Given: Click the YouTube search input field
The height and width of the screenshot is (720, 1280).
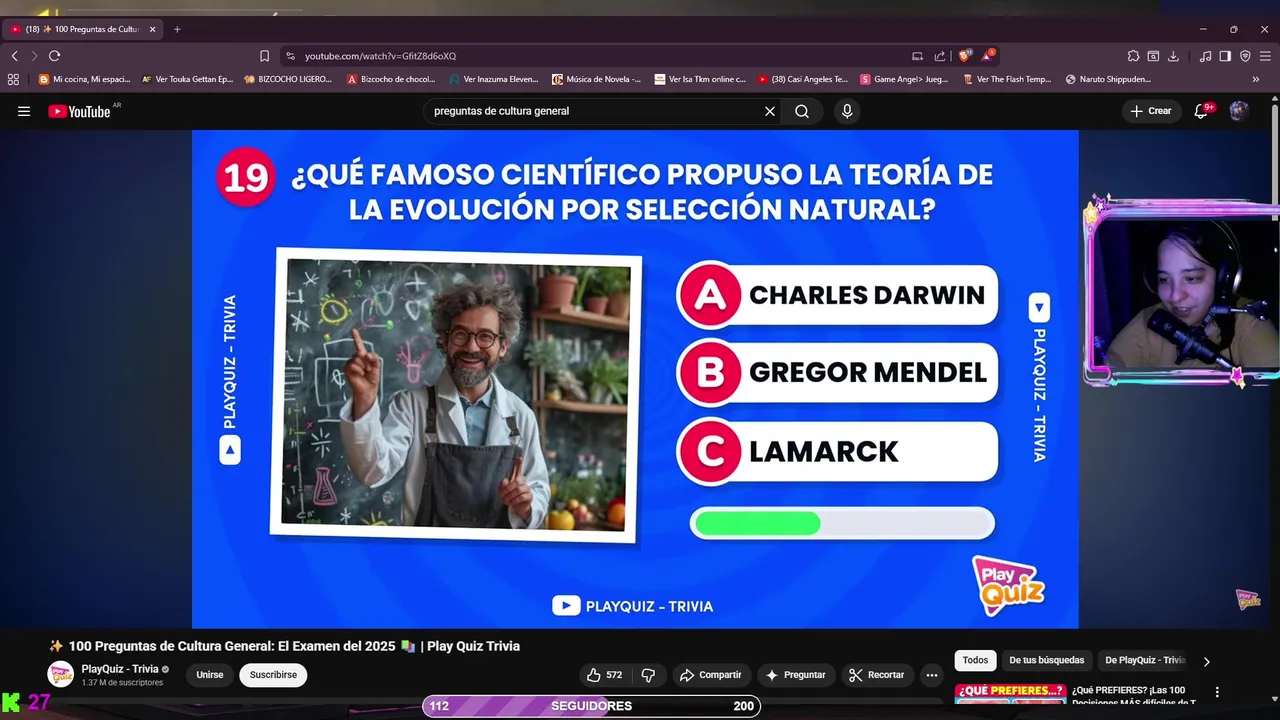Looking at the screenshot, I should pyautogui.click(x=595, y=111).
